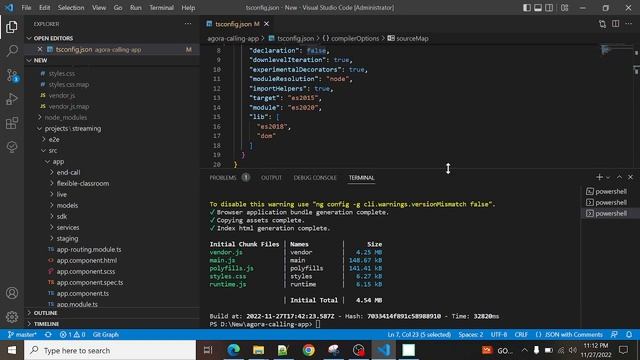Open notifications bell in status bar
640x360 pixels.
[x=629, y=335]
